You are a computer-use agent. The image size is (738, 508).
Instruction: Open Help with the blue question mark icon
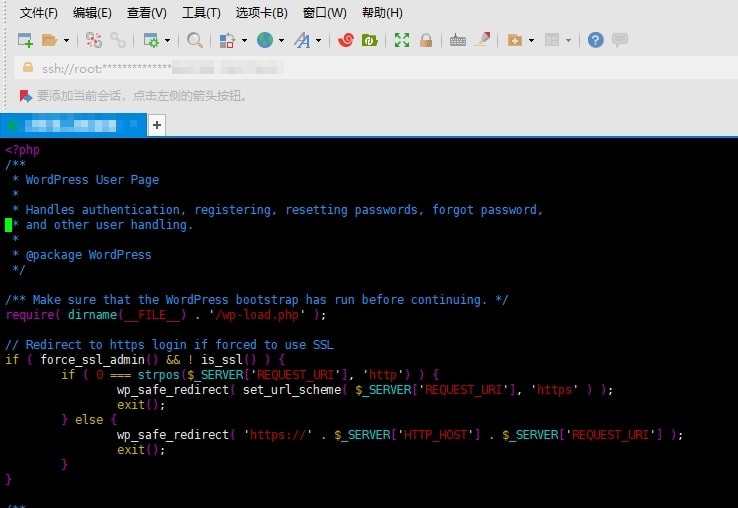click(x=596, y=40)
